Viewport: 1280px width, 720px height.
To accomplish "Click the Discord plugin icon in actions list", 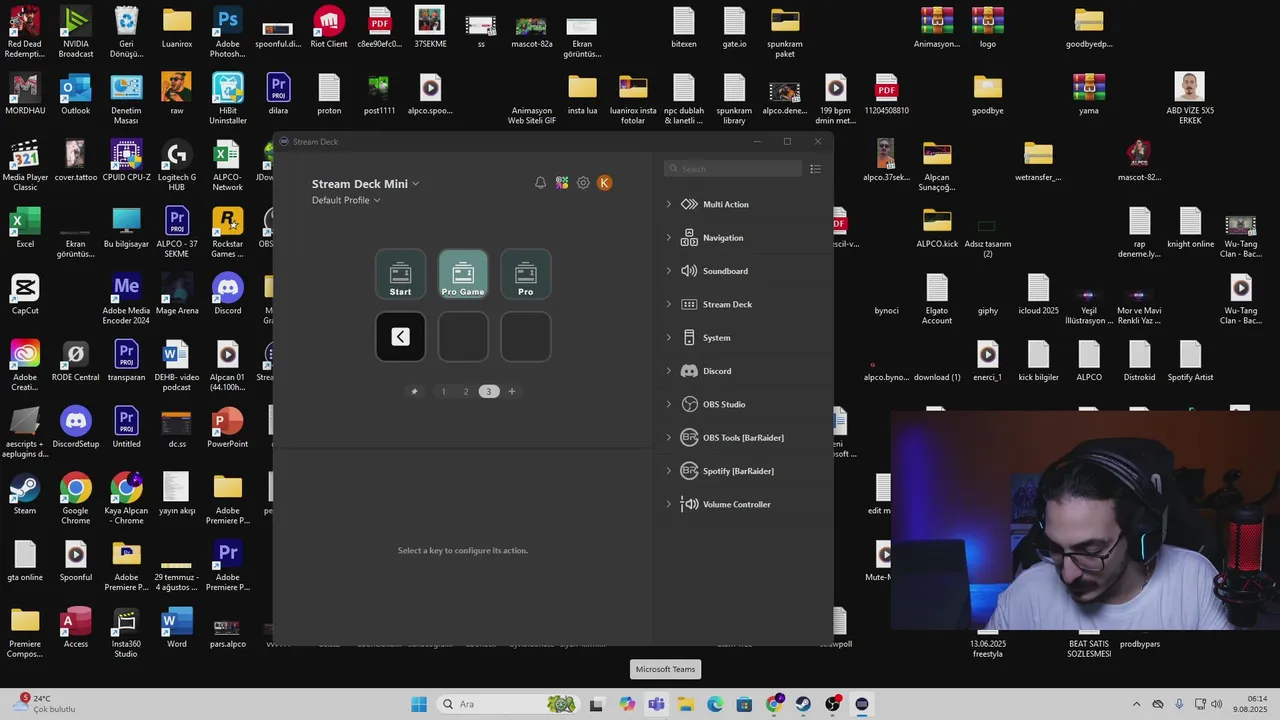I will [x=689, y=371].
